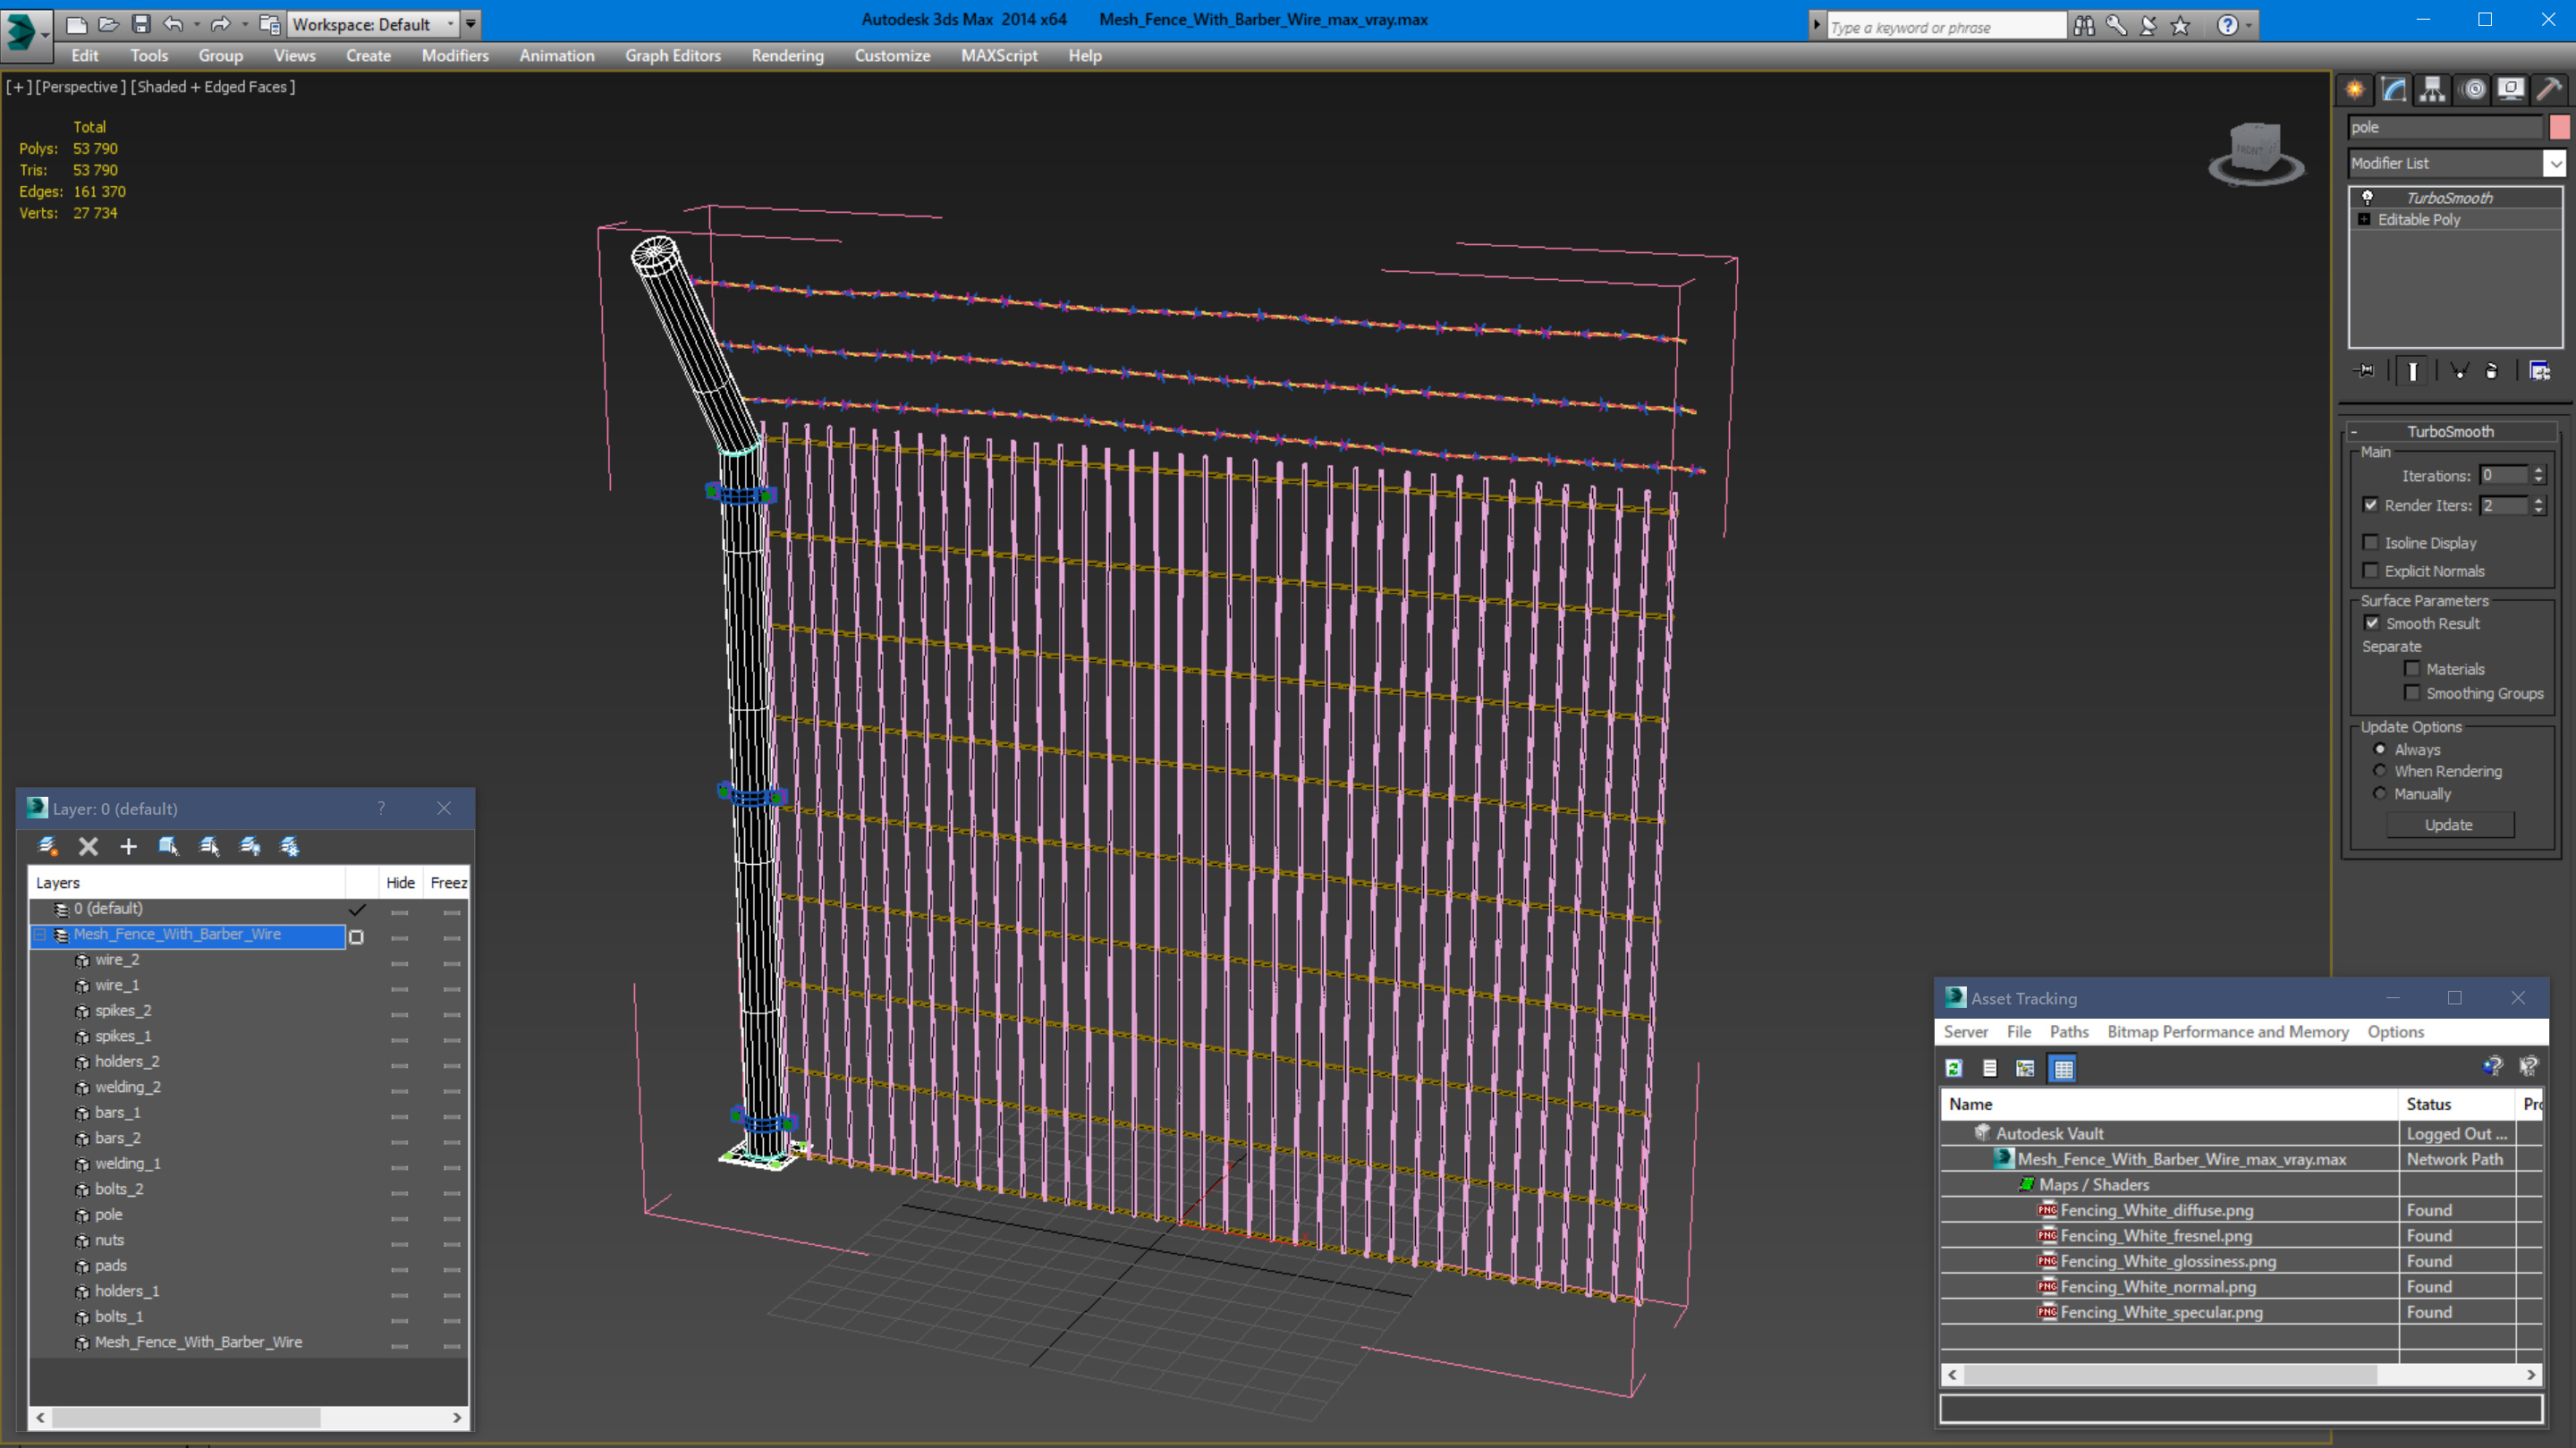Open the Rendering menu

787,56
